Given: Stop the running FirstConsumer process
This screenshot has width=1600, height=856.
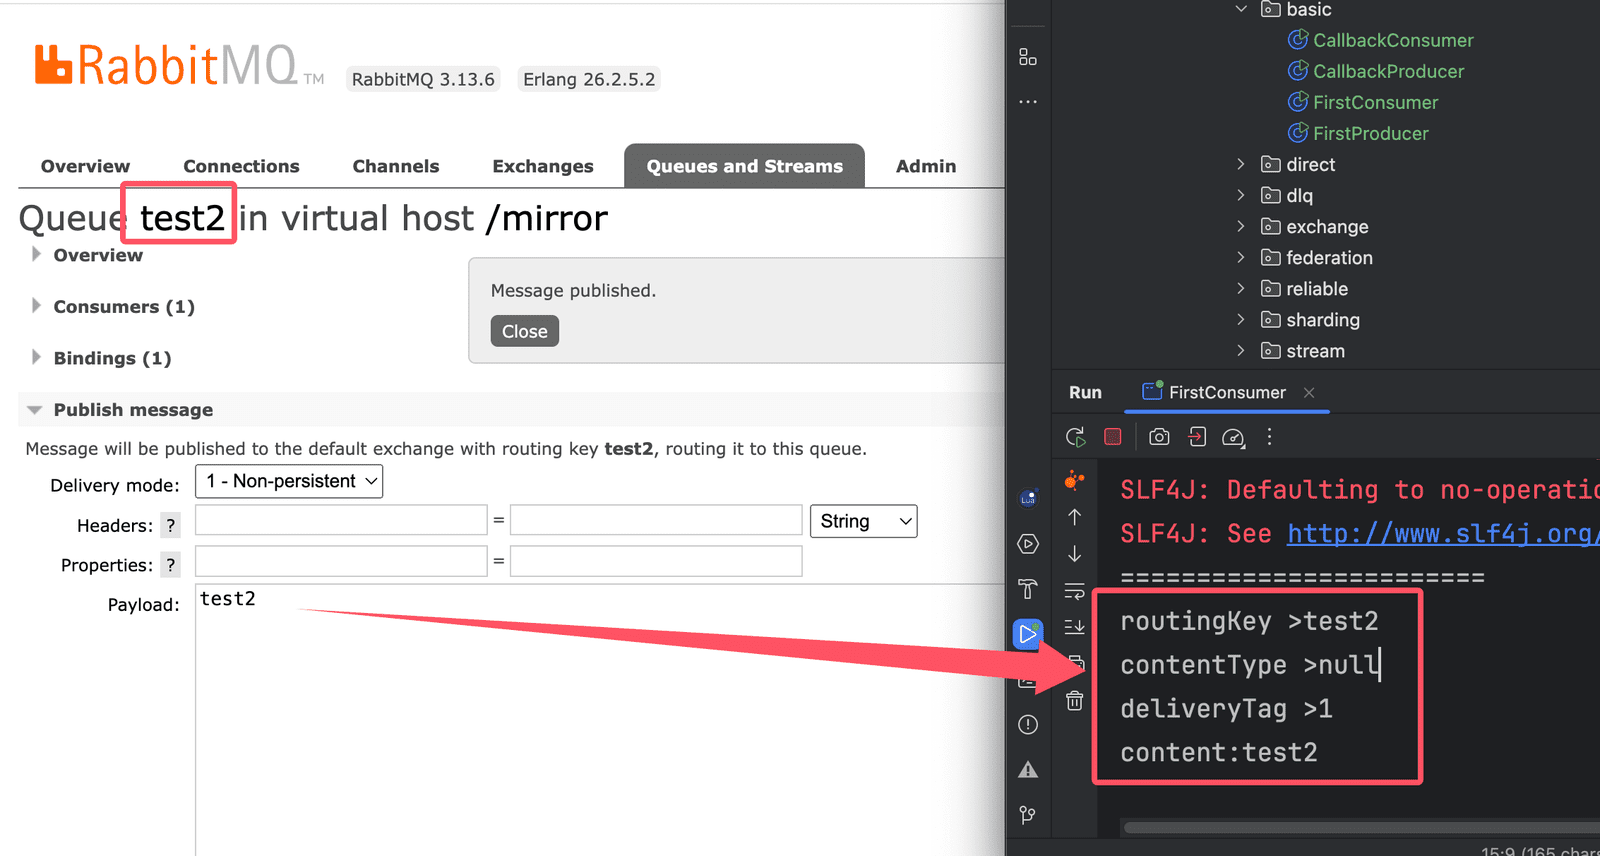Looking at the screenshot, I should point(1113,437).
